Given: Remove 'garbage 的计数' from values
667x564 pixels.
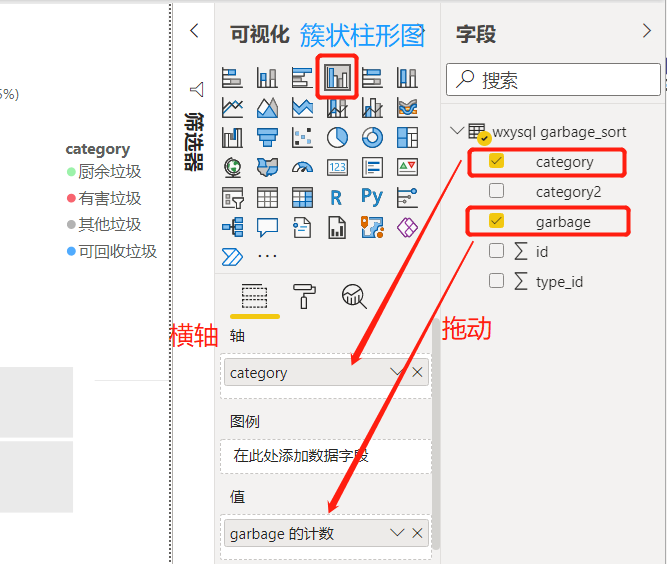Looking at the screenshot, I should [417, 533].
